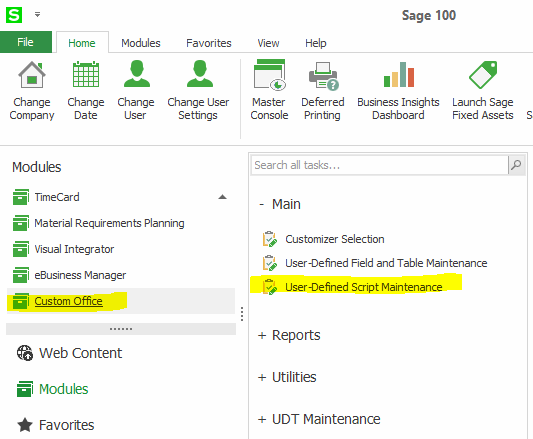Image resolution: width=533 pixels, height=439 pixels.
Task: Open Customizer Selection task
Action: pyautogui.click(x=335, y=239)
